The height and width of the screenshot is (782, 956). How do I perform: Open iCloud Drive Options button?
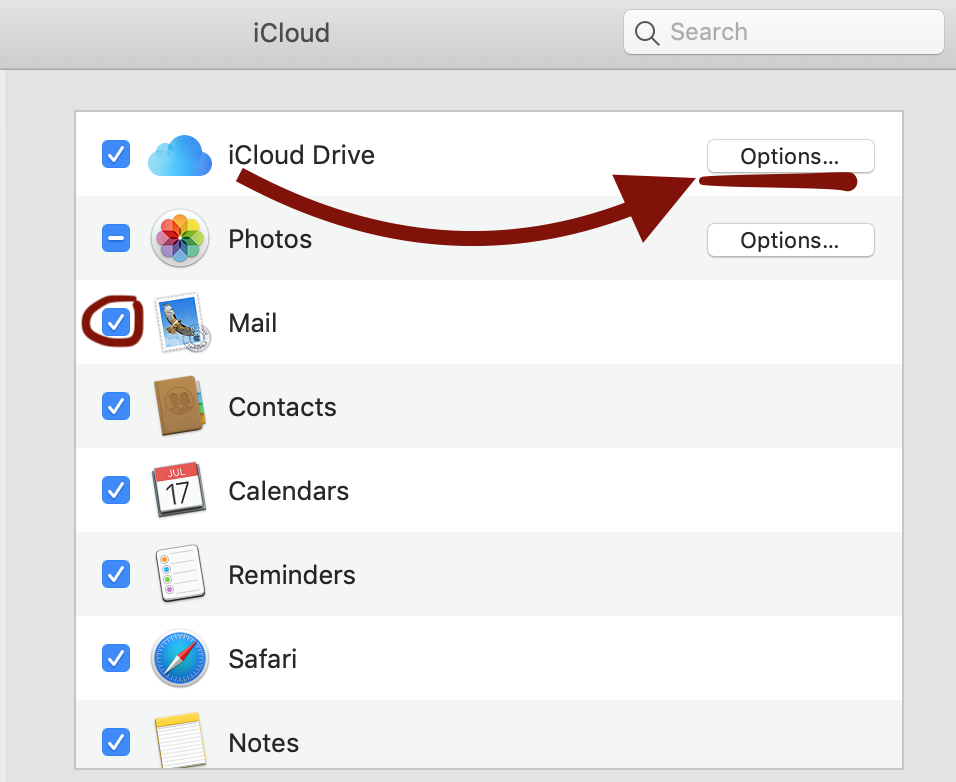791,157
